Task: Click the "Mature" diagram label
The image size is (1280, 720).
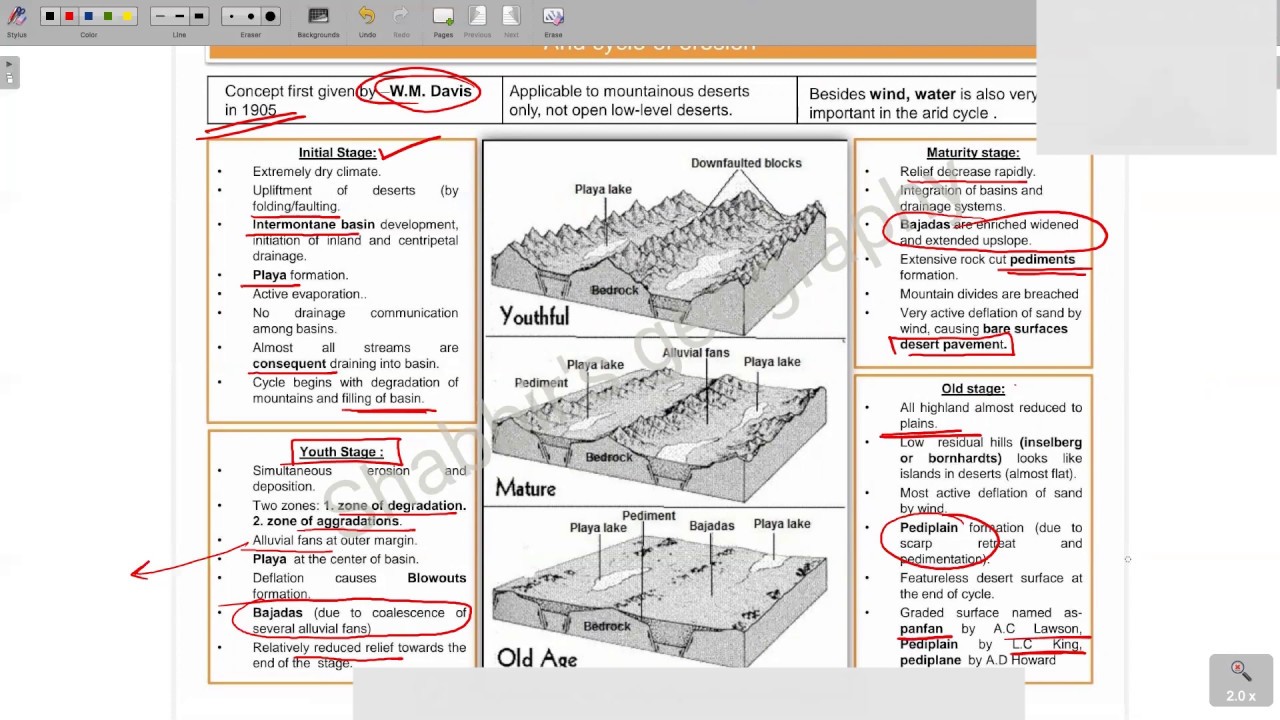Action: coord(526,488)
